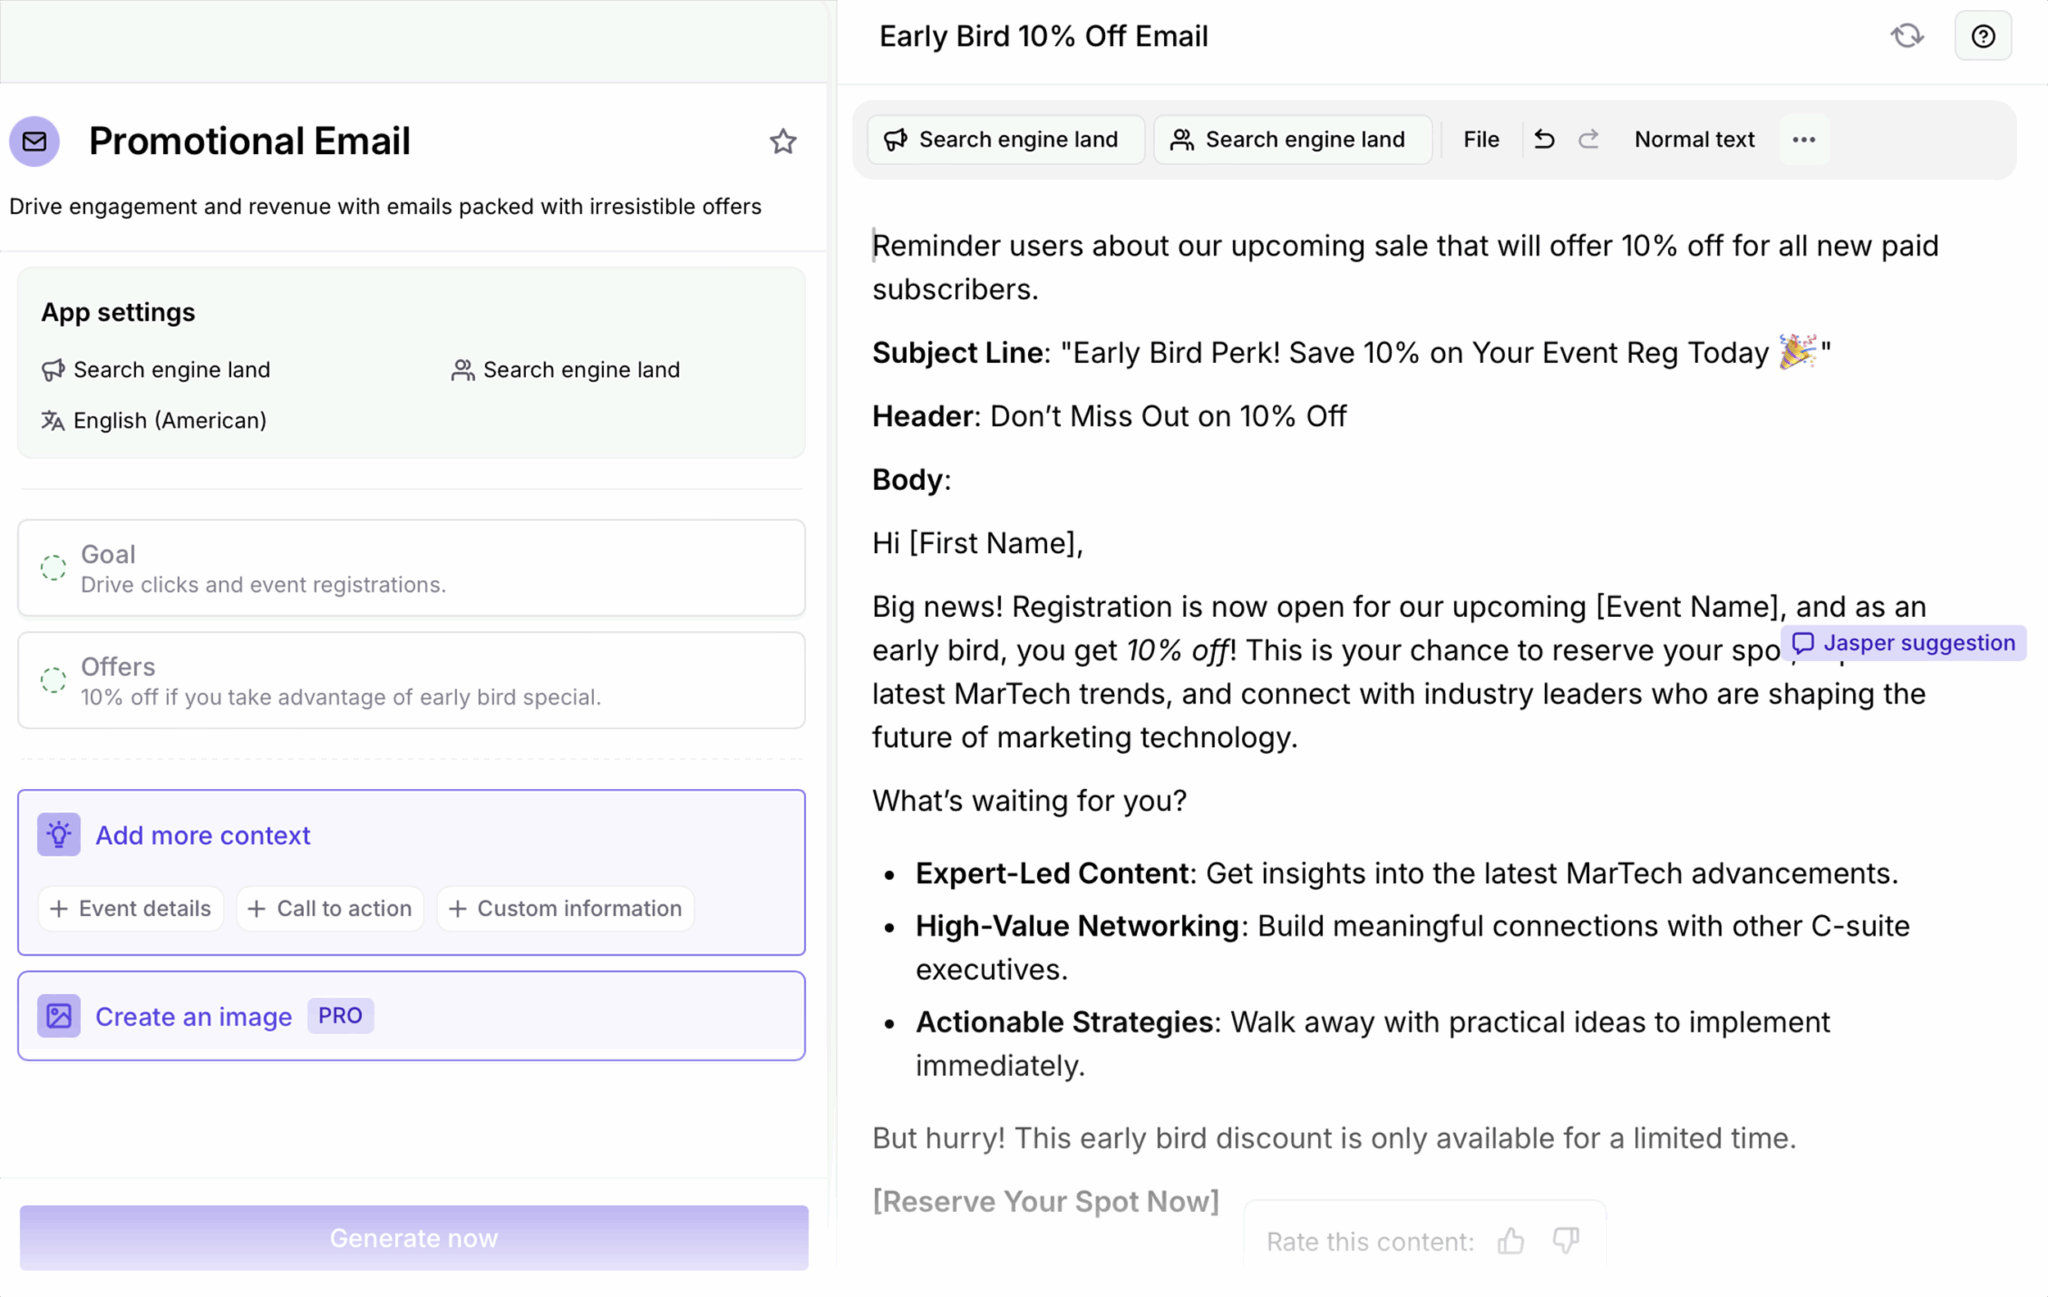This screenshot has width=2048, height=1297.
Task: Open the help question mark button
Action: tap(1983, 36)
